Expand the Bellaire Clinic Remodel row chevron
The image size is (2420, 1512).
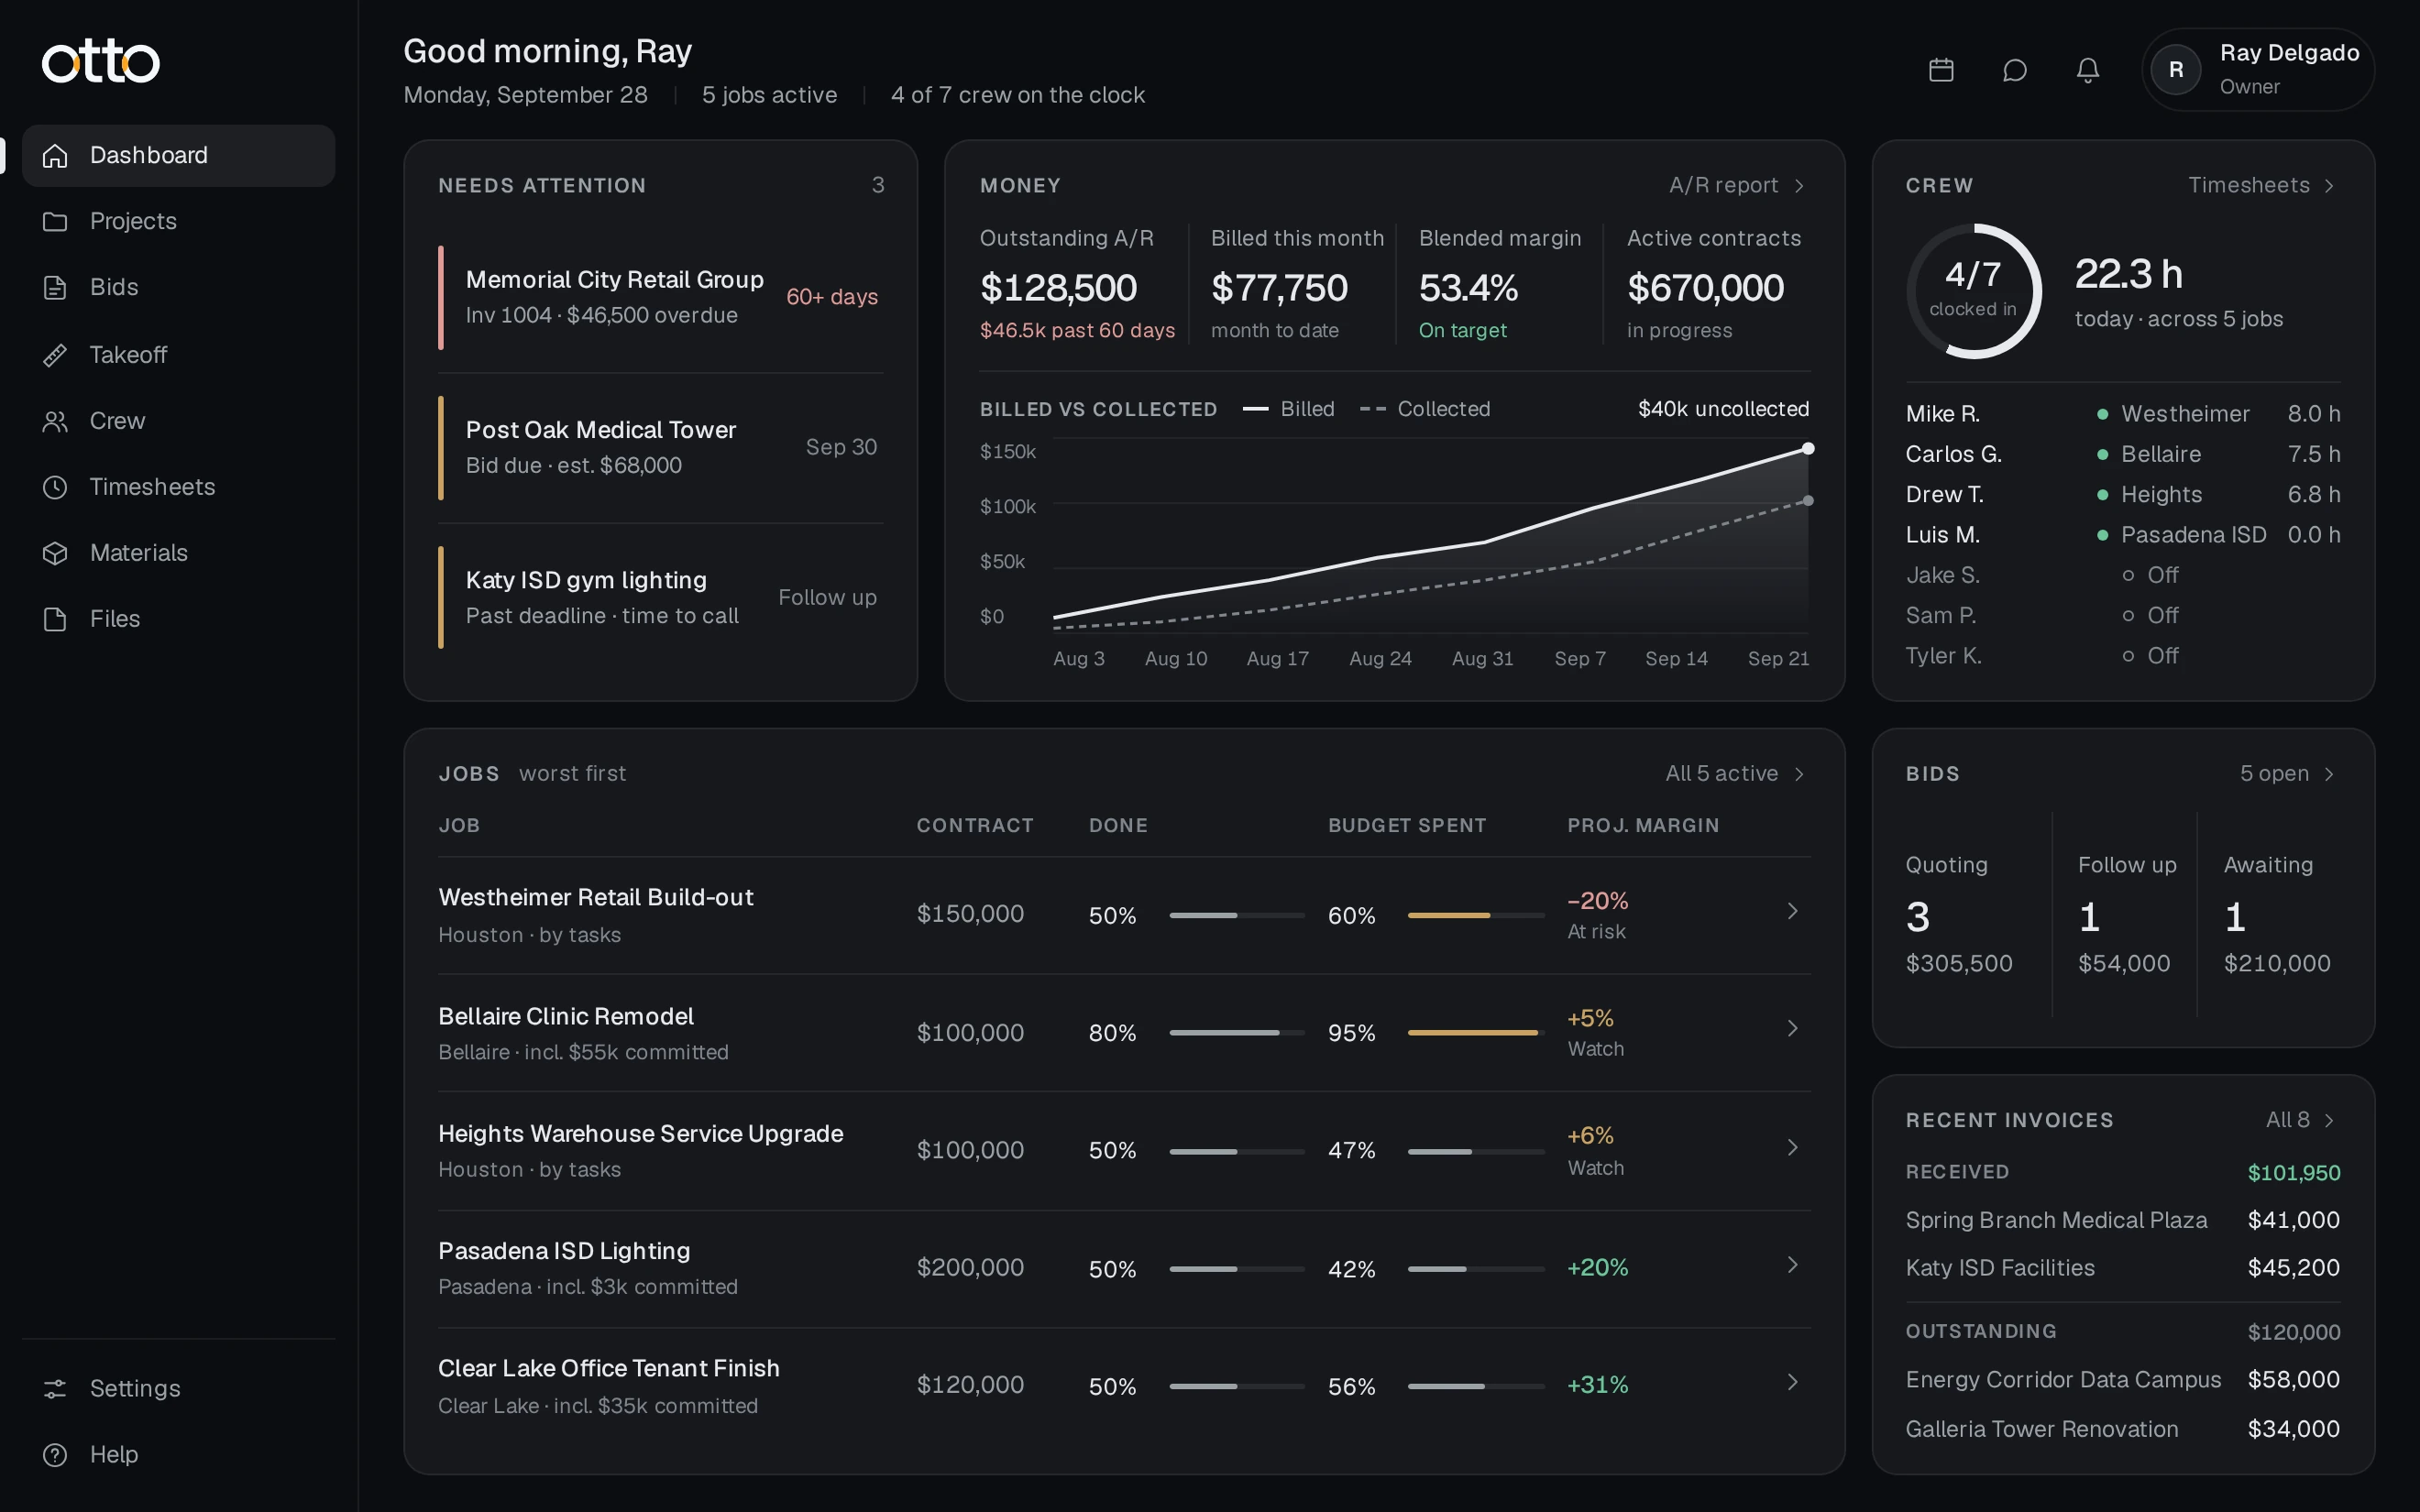click(1792, 1029)
